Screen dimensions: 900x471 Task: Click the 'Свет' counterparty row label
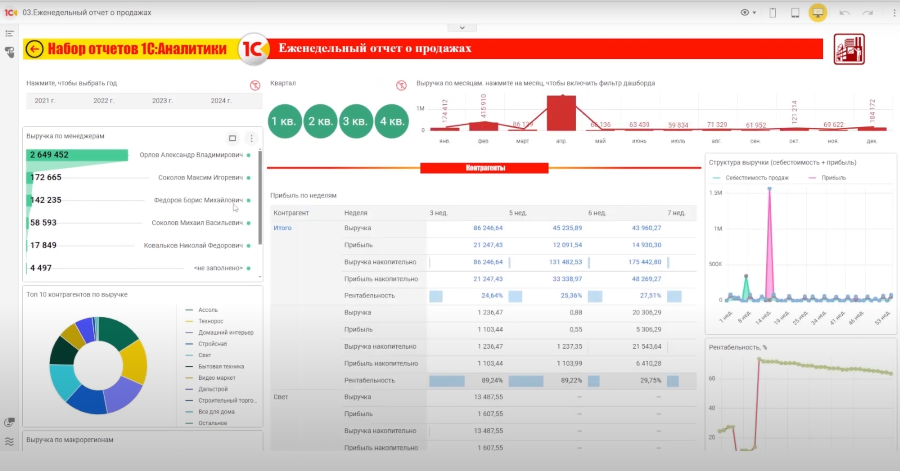pyautogui.click(x=281, y=397)
